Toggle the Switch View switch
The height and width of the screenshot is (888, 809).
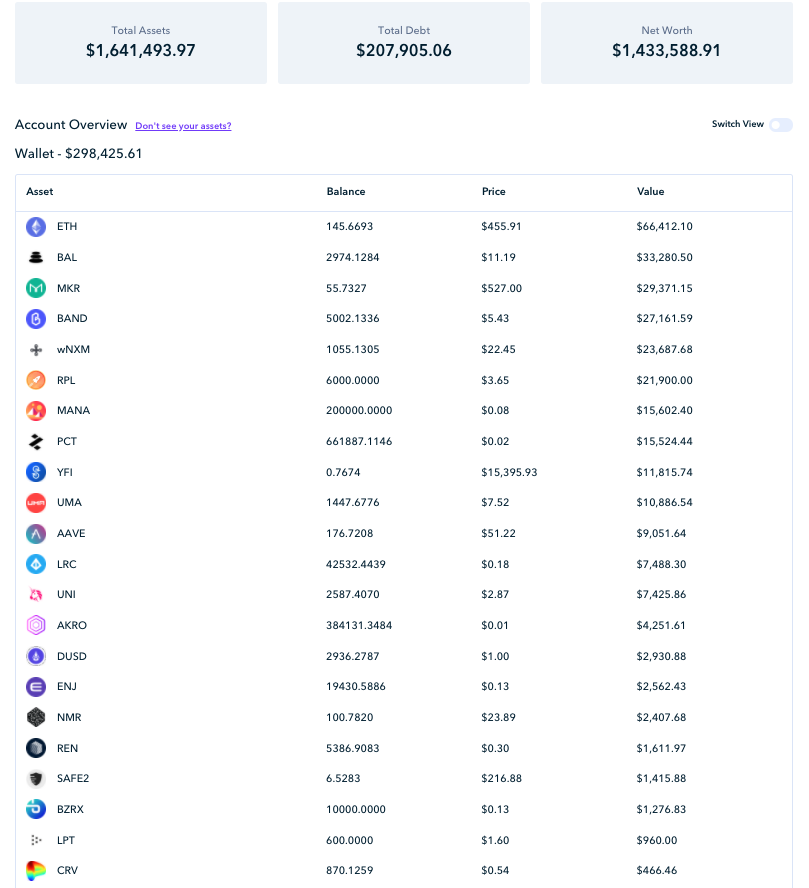(x=781, y=125)
